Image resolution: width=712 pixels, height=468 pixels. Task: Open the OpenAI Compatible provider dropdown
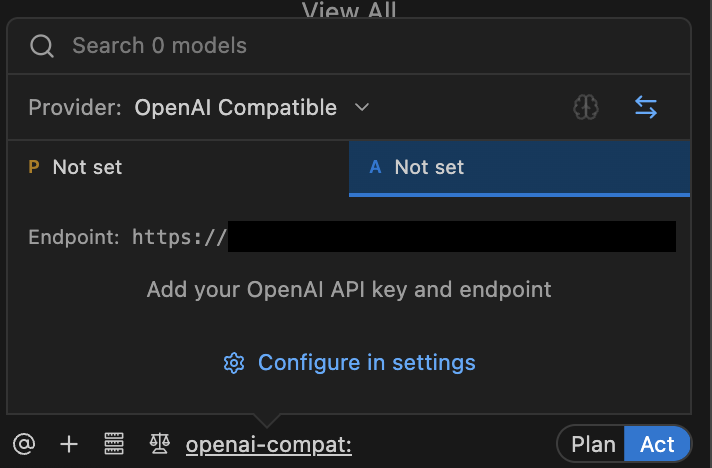coord(236,108)
